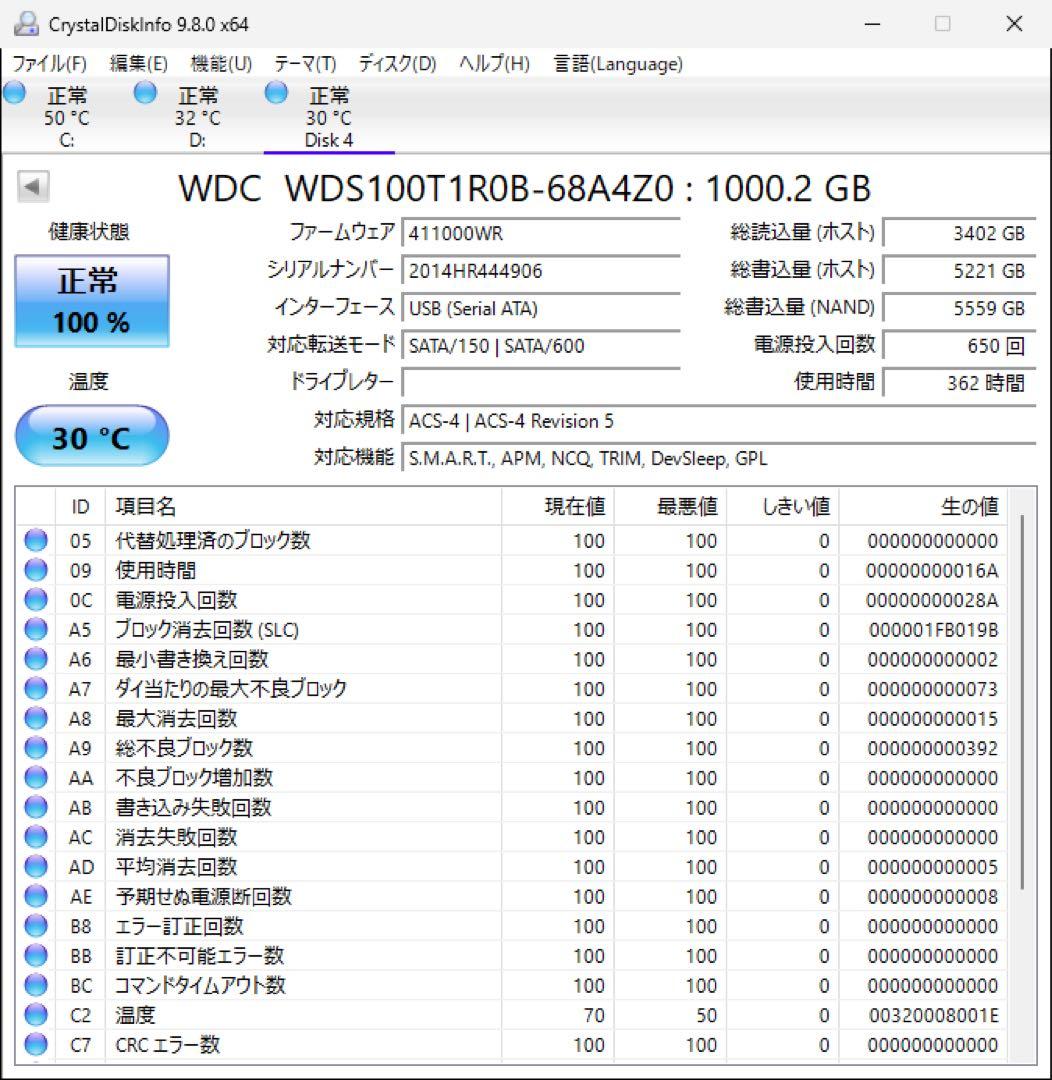Screen dimensions: 1052x1080
Task: Click the ACS-4 Revision 5 standard field
Action: point(719,420)
